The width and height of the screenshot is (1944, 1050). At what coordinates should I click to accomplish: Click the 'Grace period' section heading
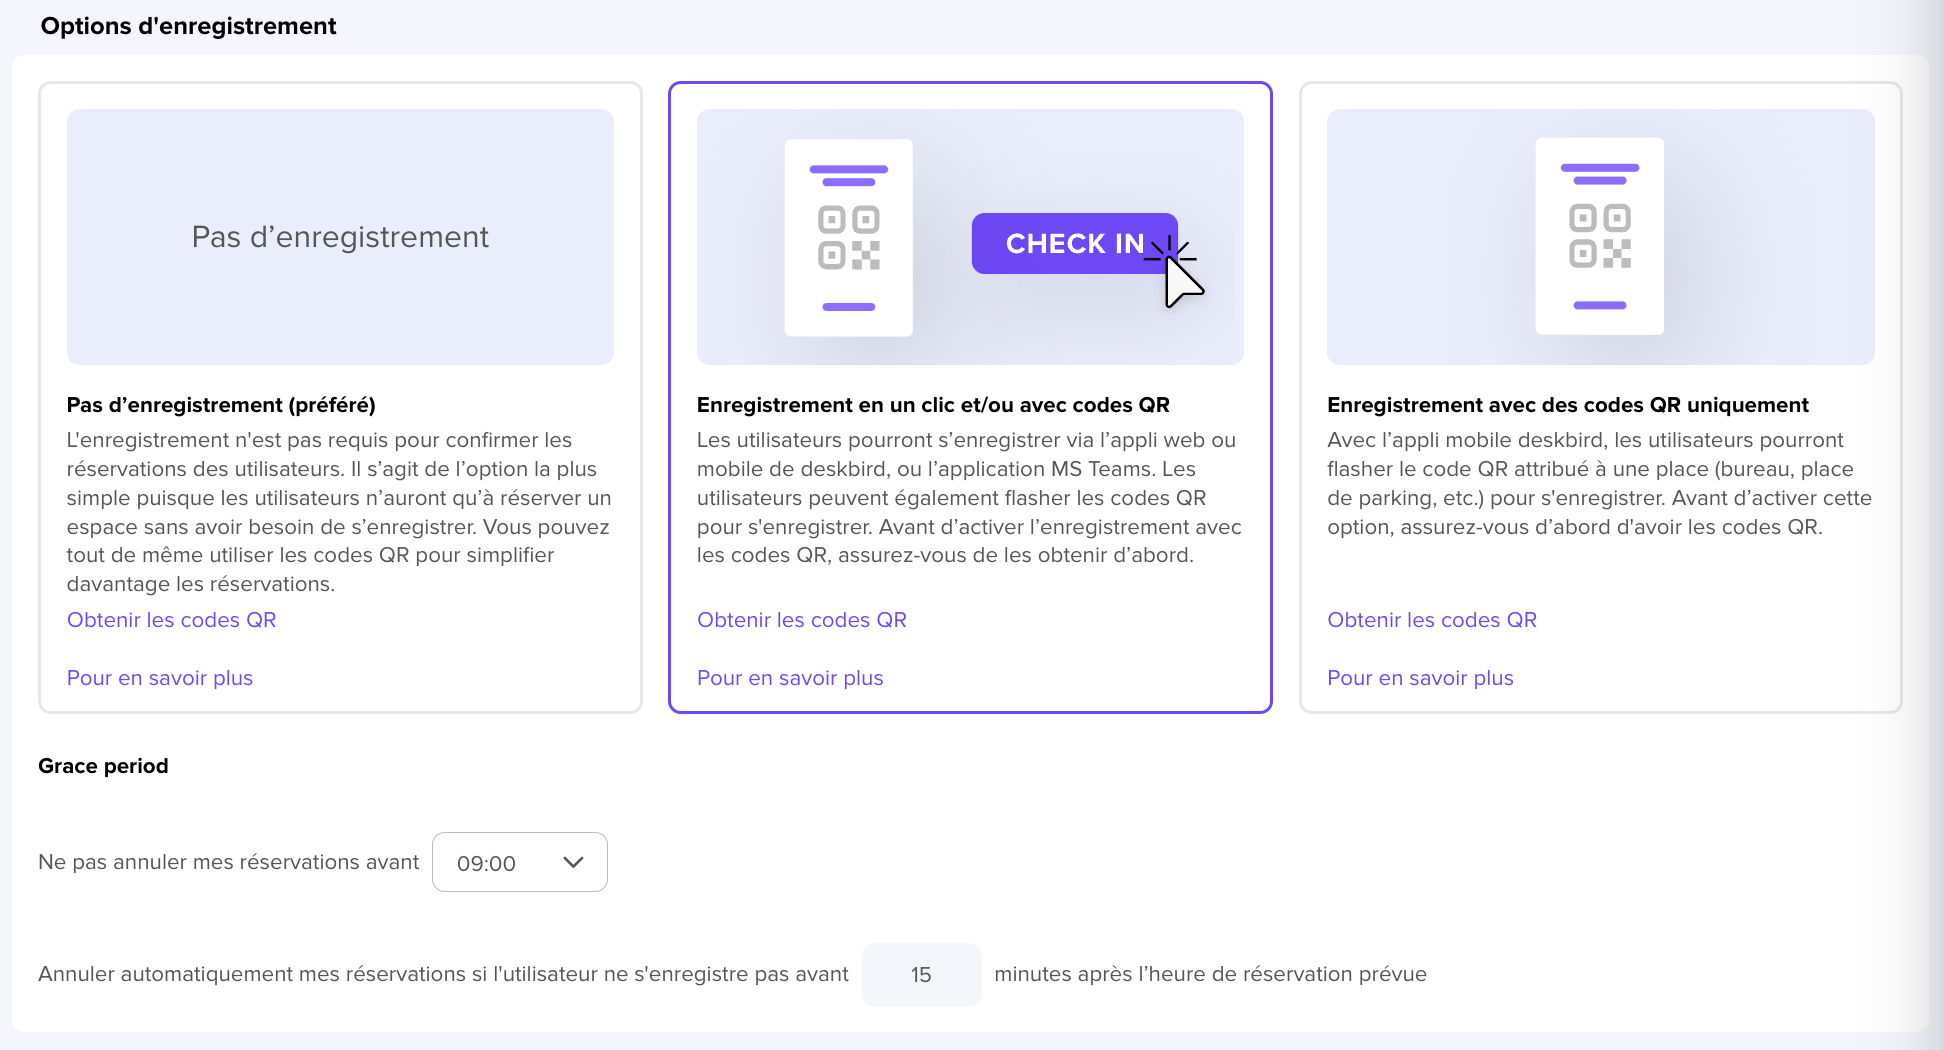click(103, 766)
